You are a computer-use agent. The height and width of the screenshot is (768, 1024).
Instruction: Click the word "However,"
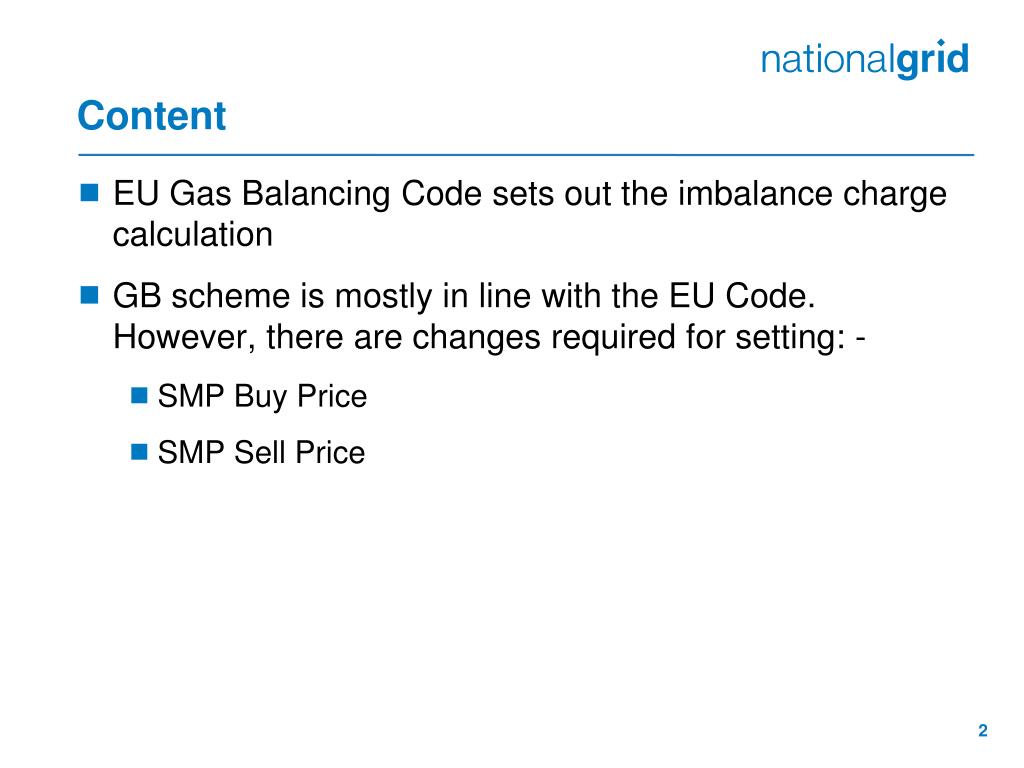(x=184, y=338)
